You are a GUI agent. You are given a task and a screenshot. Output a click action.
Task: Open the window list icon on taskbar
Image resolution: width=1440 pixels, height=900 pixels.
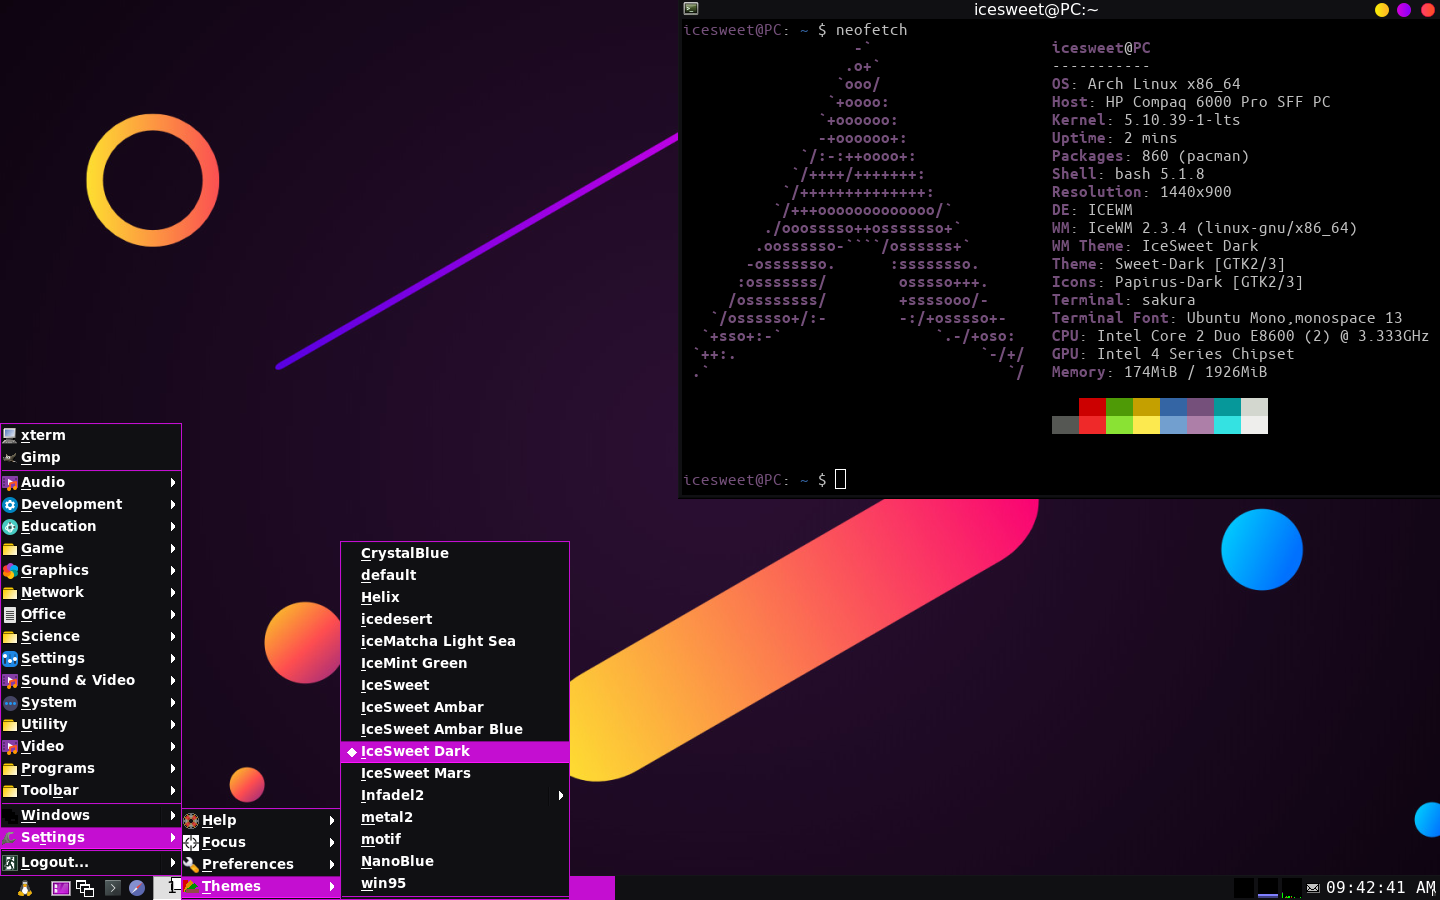point(85,888)
